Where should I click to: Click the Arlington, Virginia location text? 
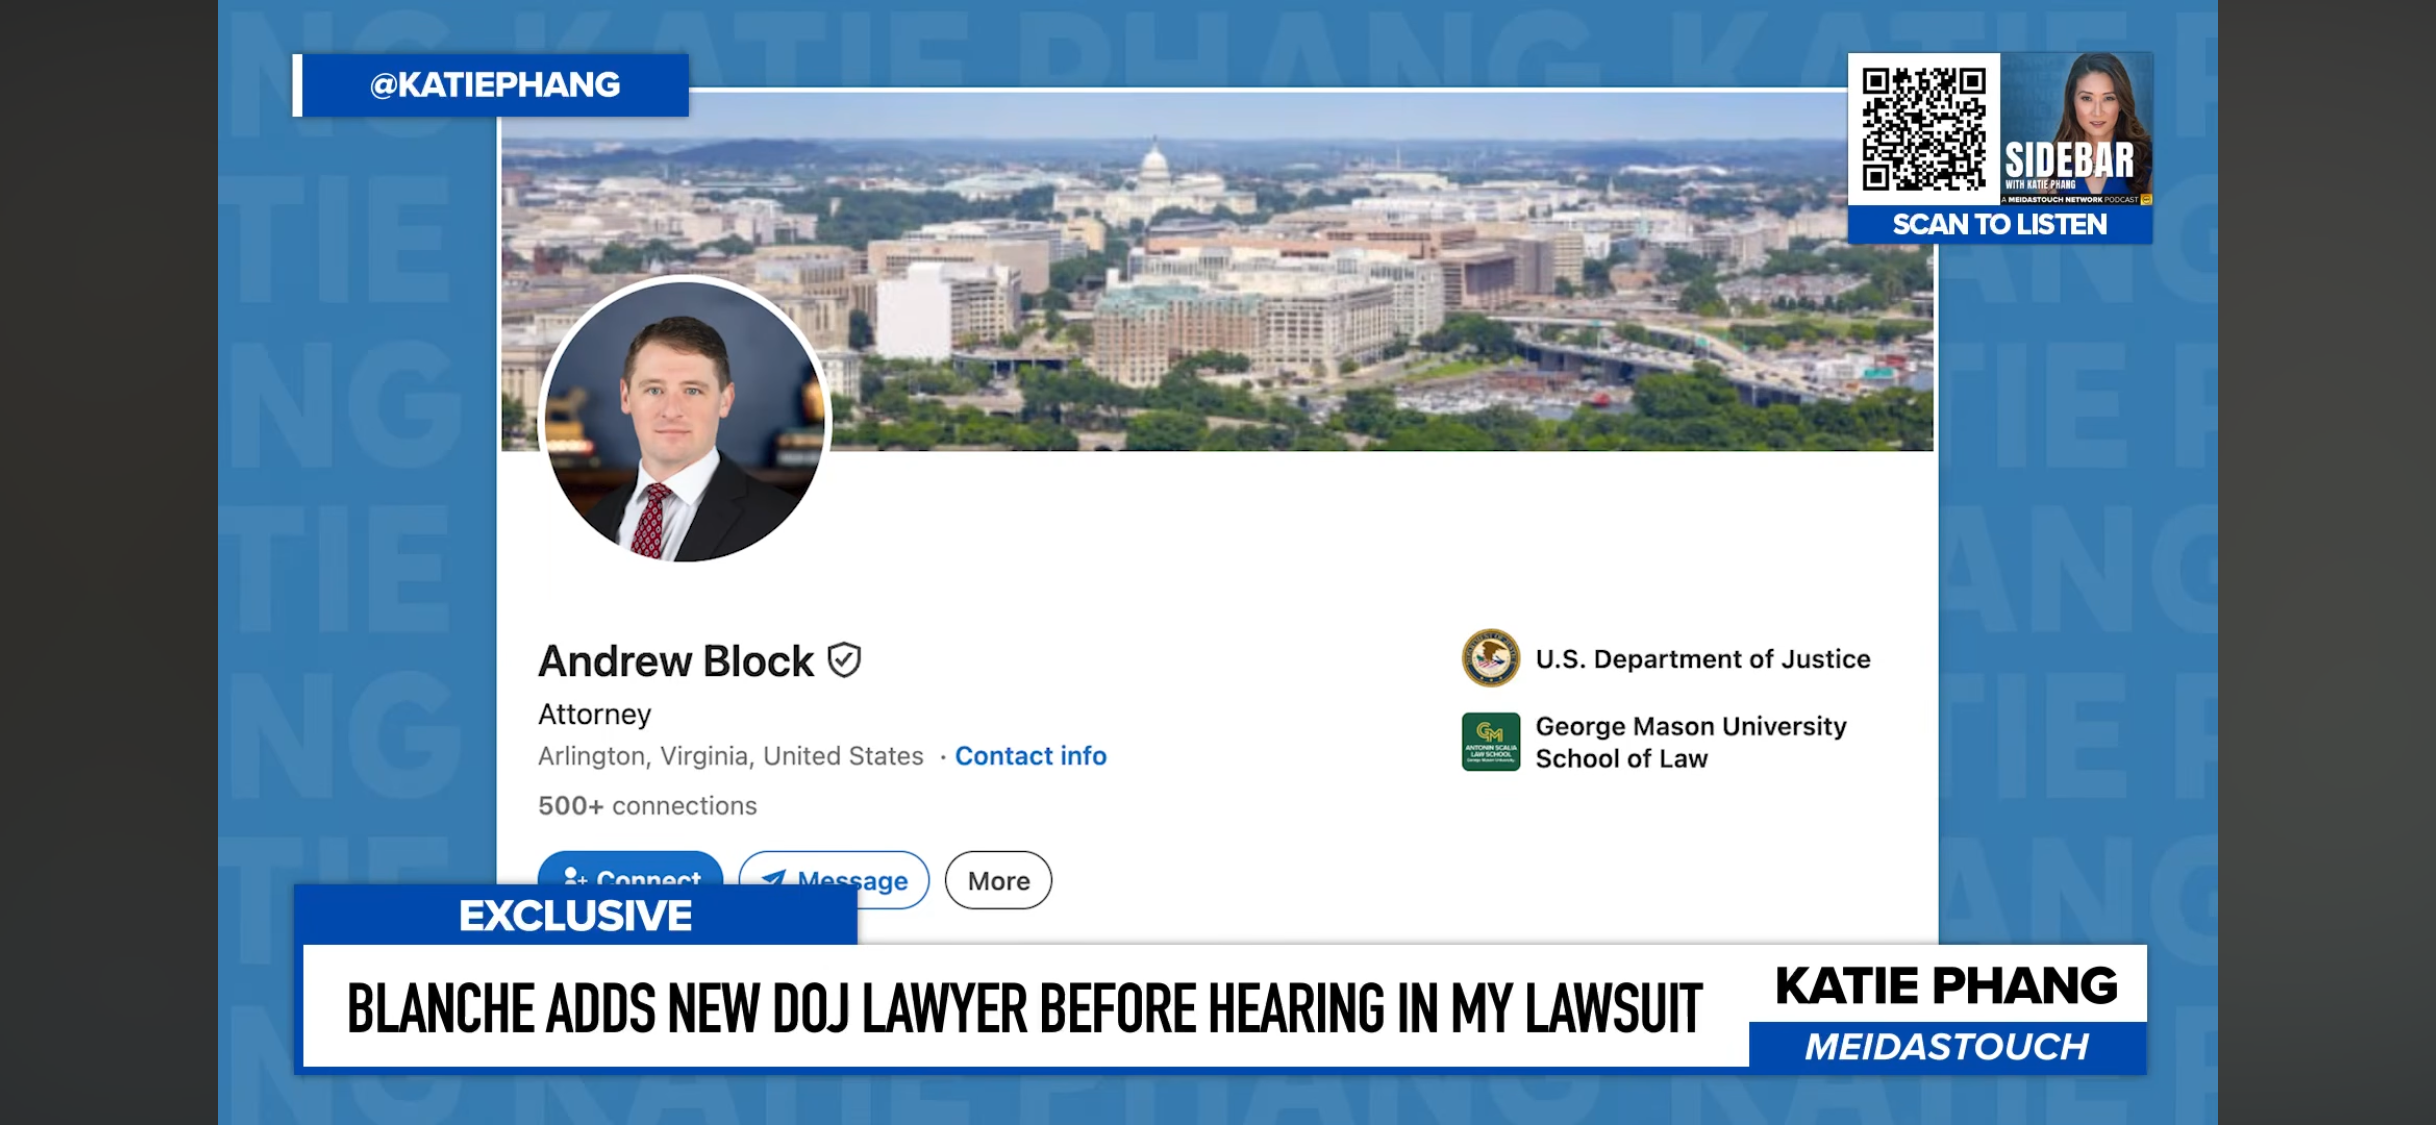[x=730, y=756]
